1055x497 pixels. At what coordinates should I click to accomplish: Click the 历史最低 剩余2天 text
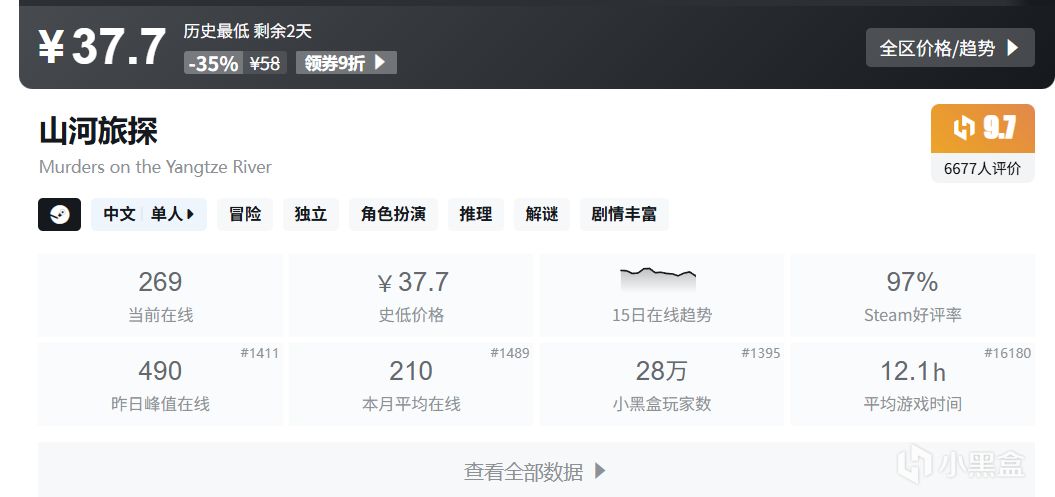point(248,31)
